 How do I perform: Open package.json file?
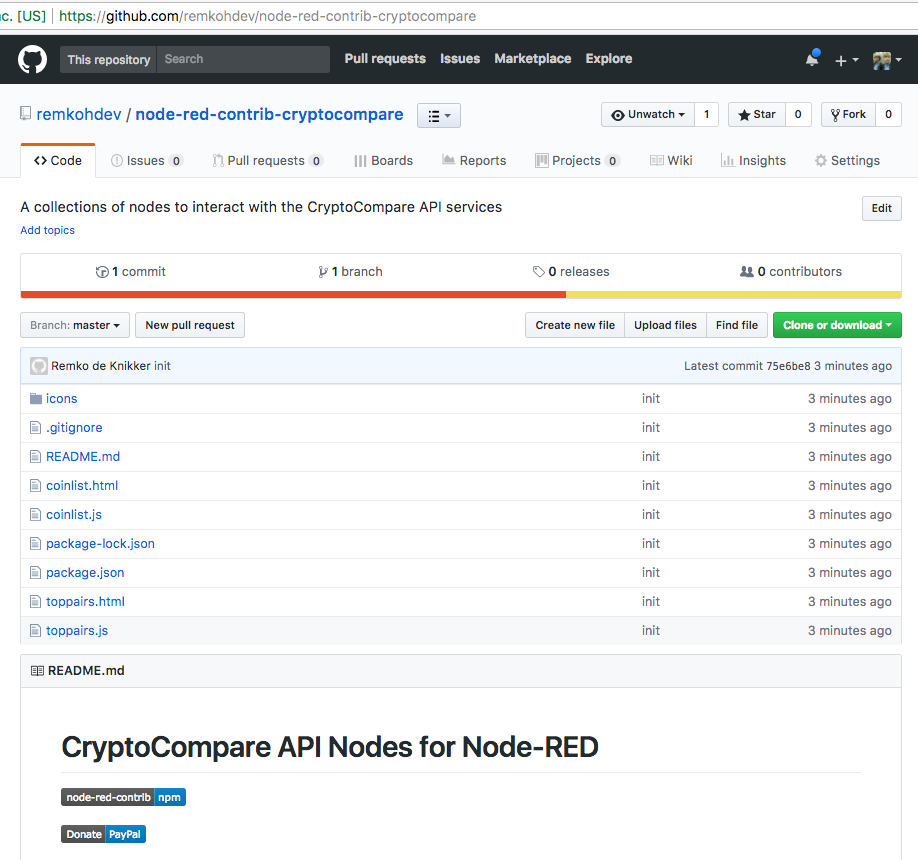(x=85, y=573)
